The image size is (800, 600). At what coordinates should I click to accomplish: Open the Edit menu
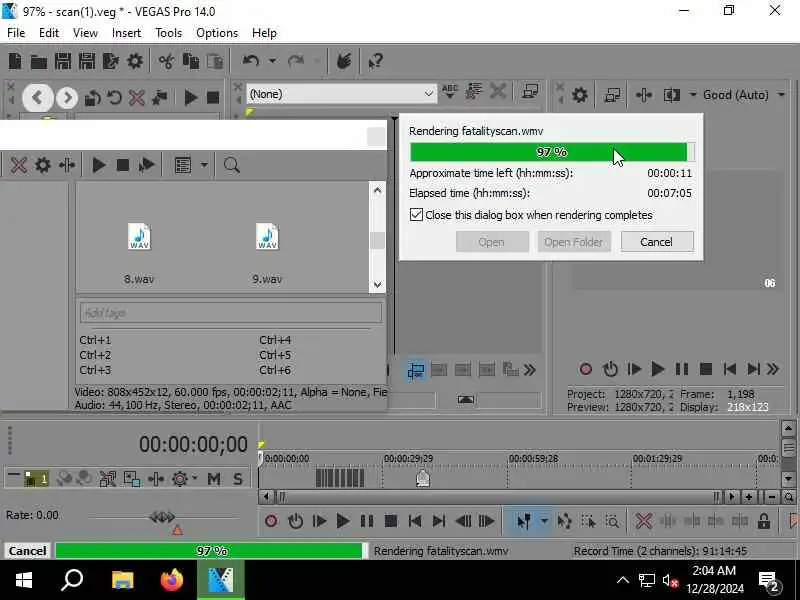[x=48, y=33]
